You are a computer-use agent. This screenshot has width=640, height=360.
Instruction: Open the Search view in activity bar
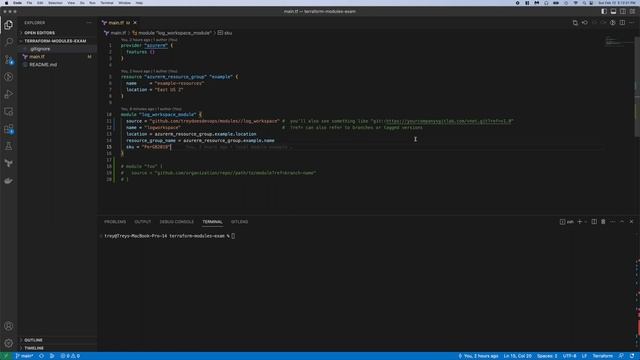[x=9, y=42]
